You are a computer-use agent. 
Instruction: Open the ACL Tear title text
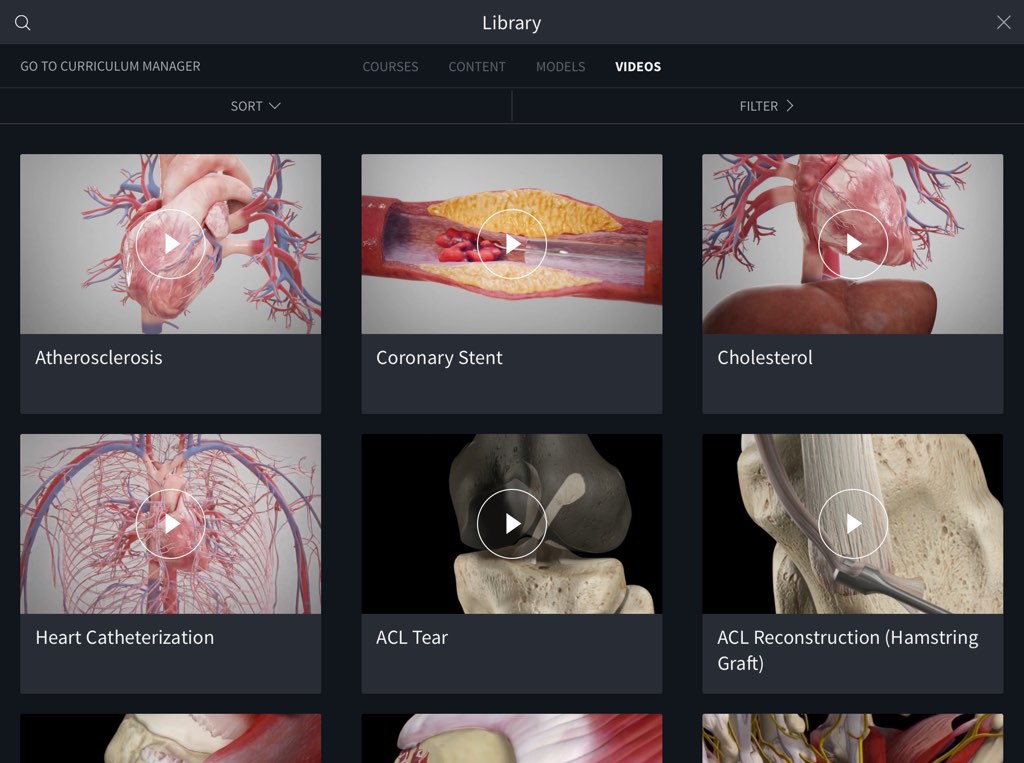[412, 637]
